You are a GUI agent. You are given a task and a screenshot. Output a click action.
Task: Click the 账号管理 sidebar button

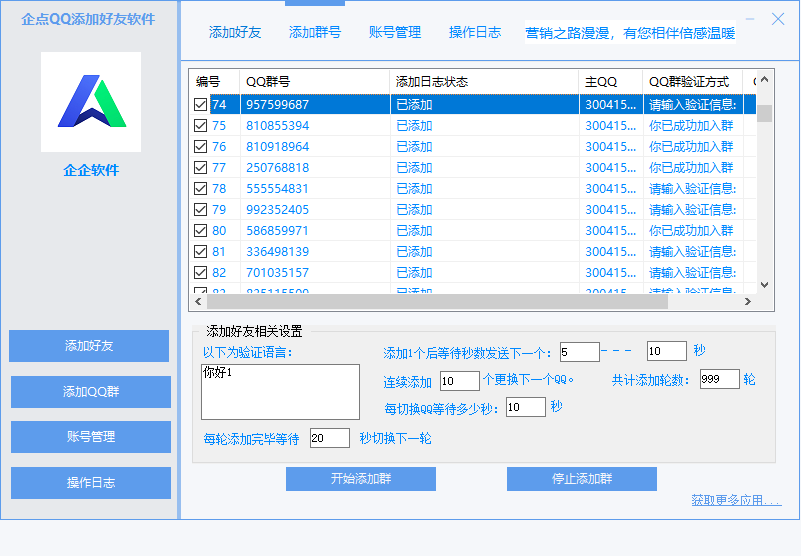click(91, 437)
